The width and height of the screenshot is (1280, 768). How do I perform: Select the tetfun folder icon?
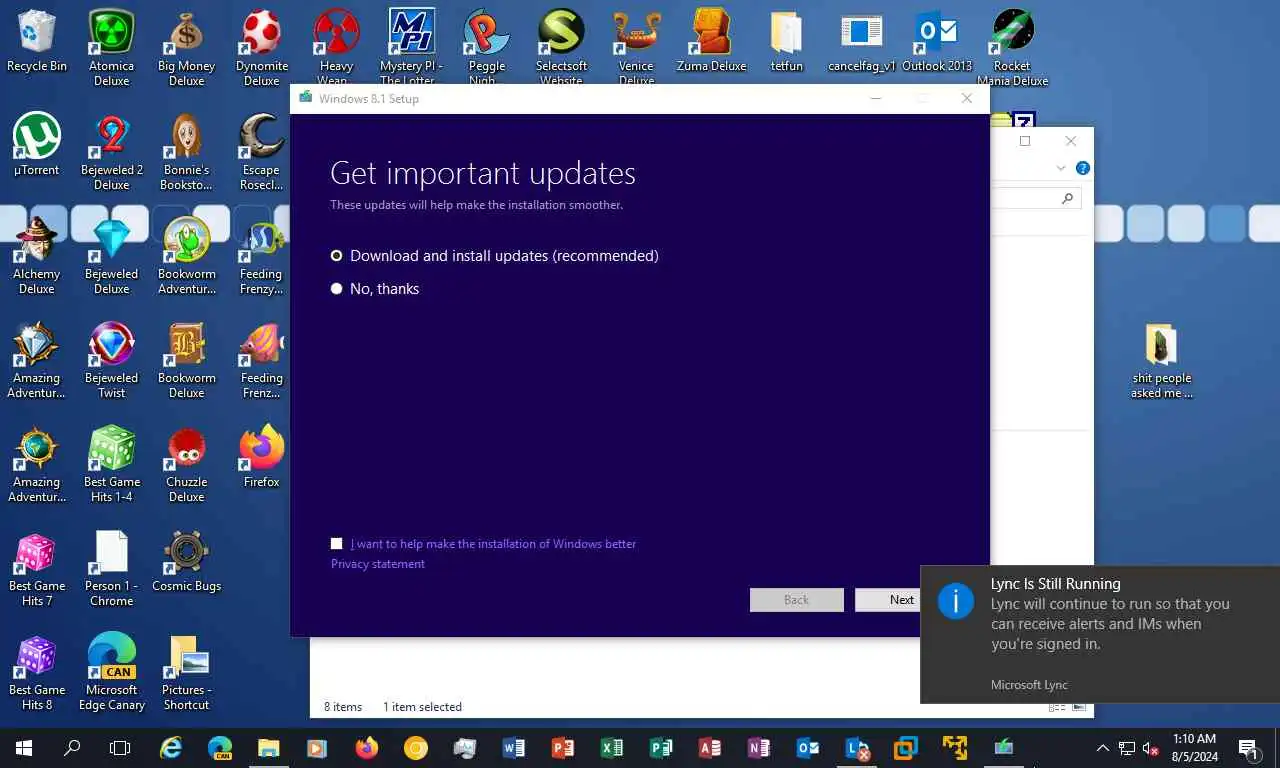[787, 42]
